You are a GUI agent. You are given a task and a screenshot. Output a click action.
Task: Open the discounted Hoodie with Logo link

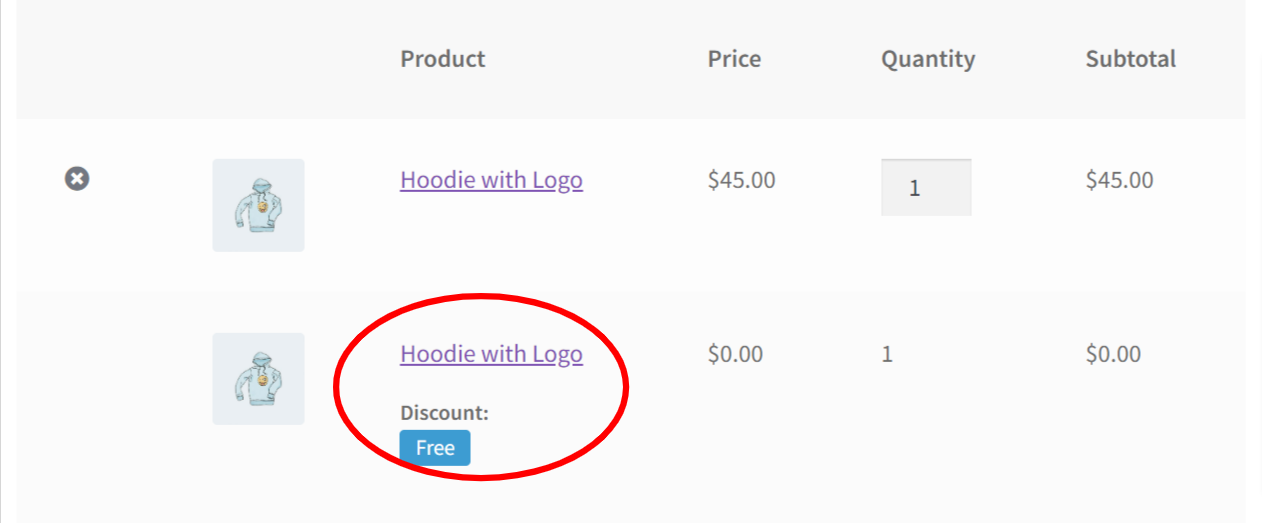[x=491, y=354]
